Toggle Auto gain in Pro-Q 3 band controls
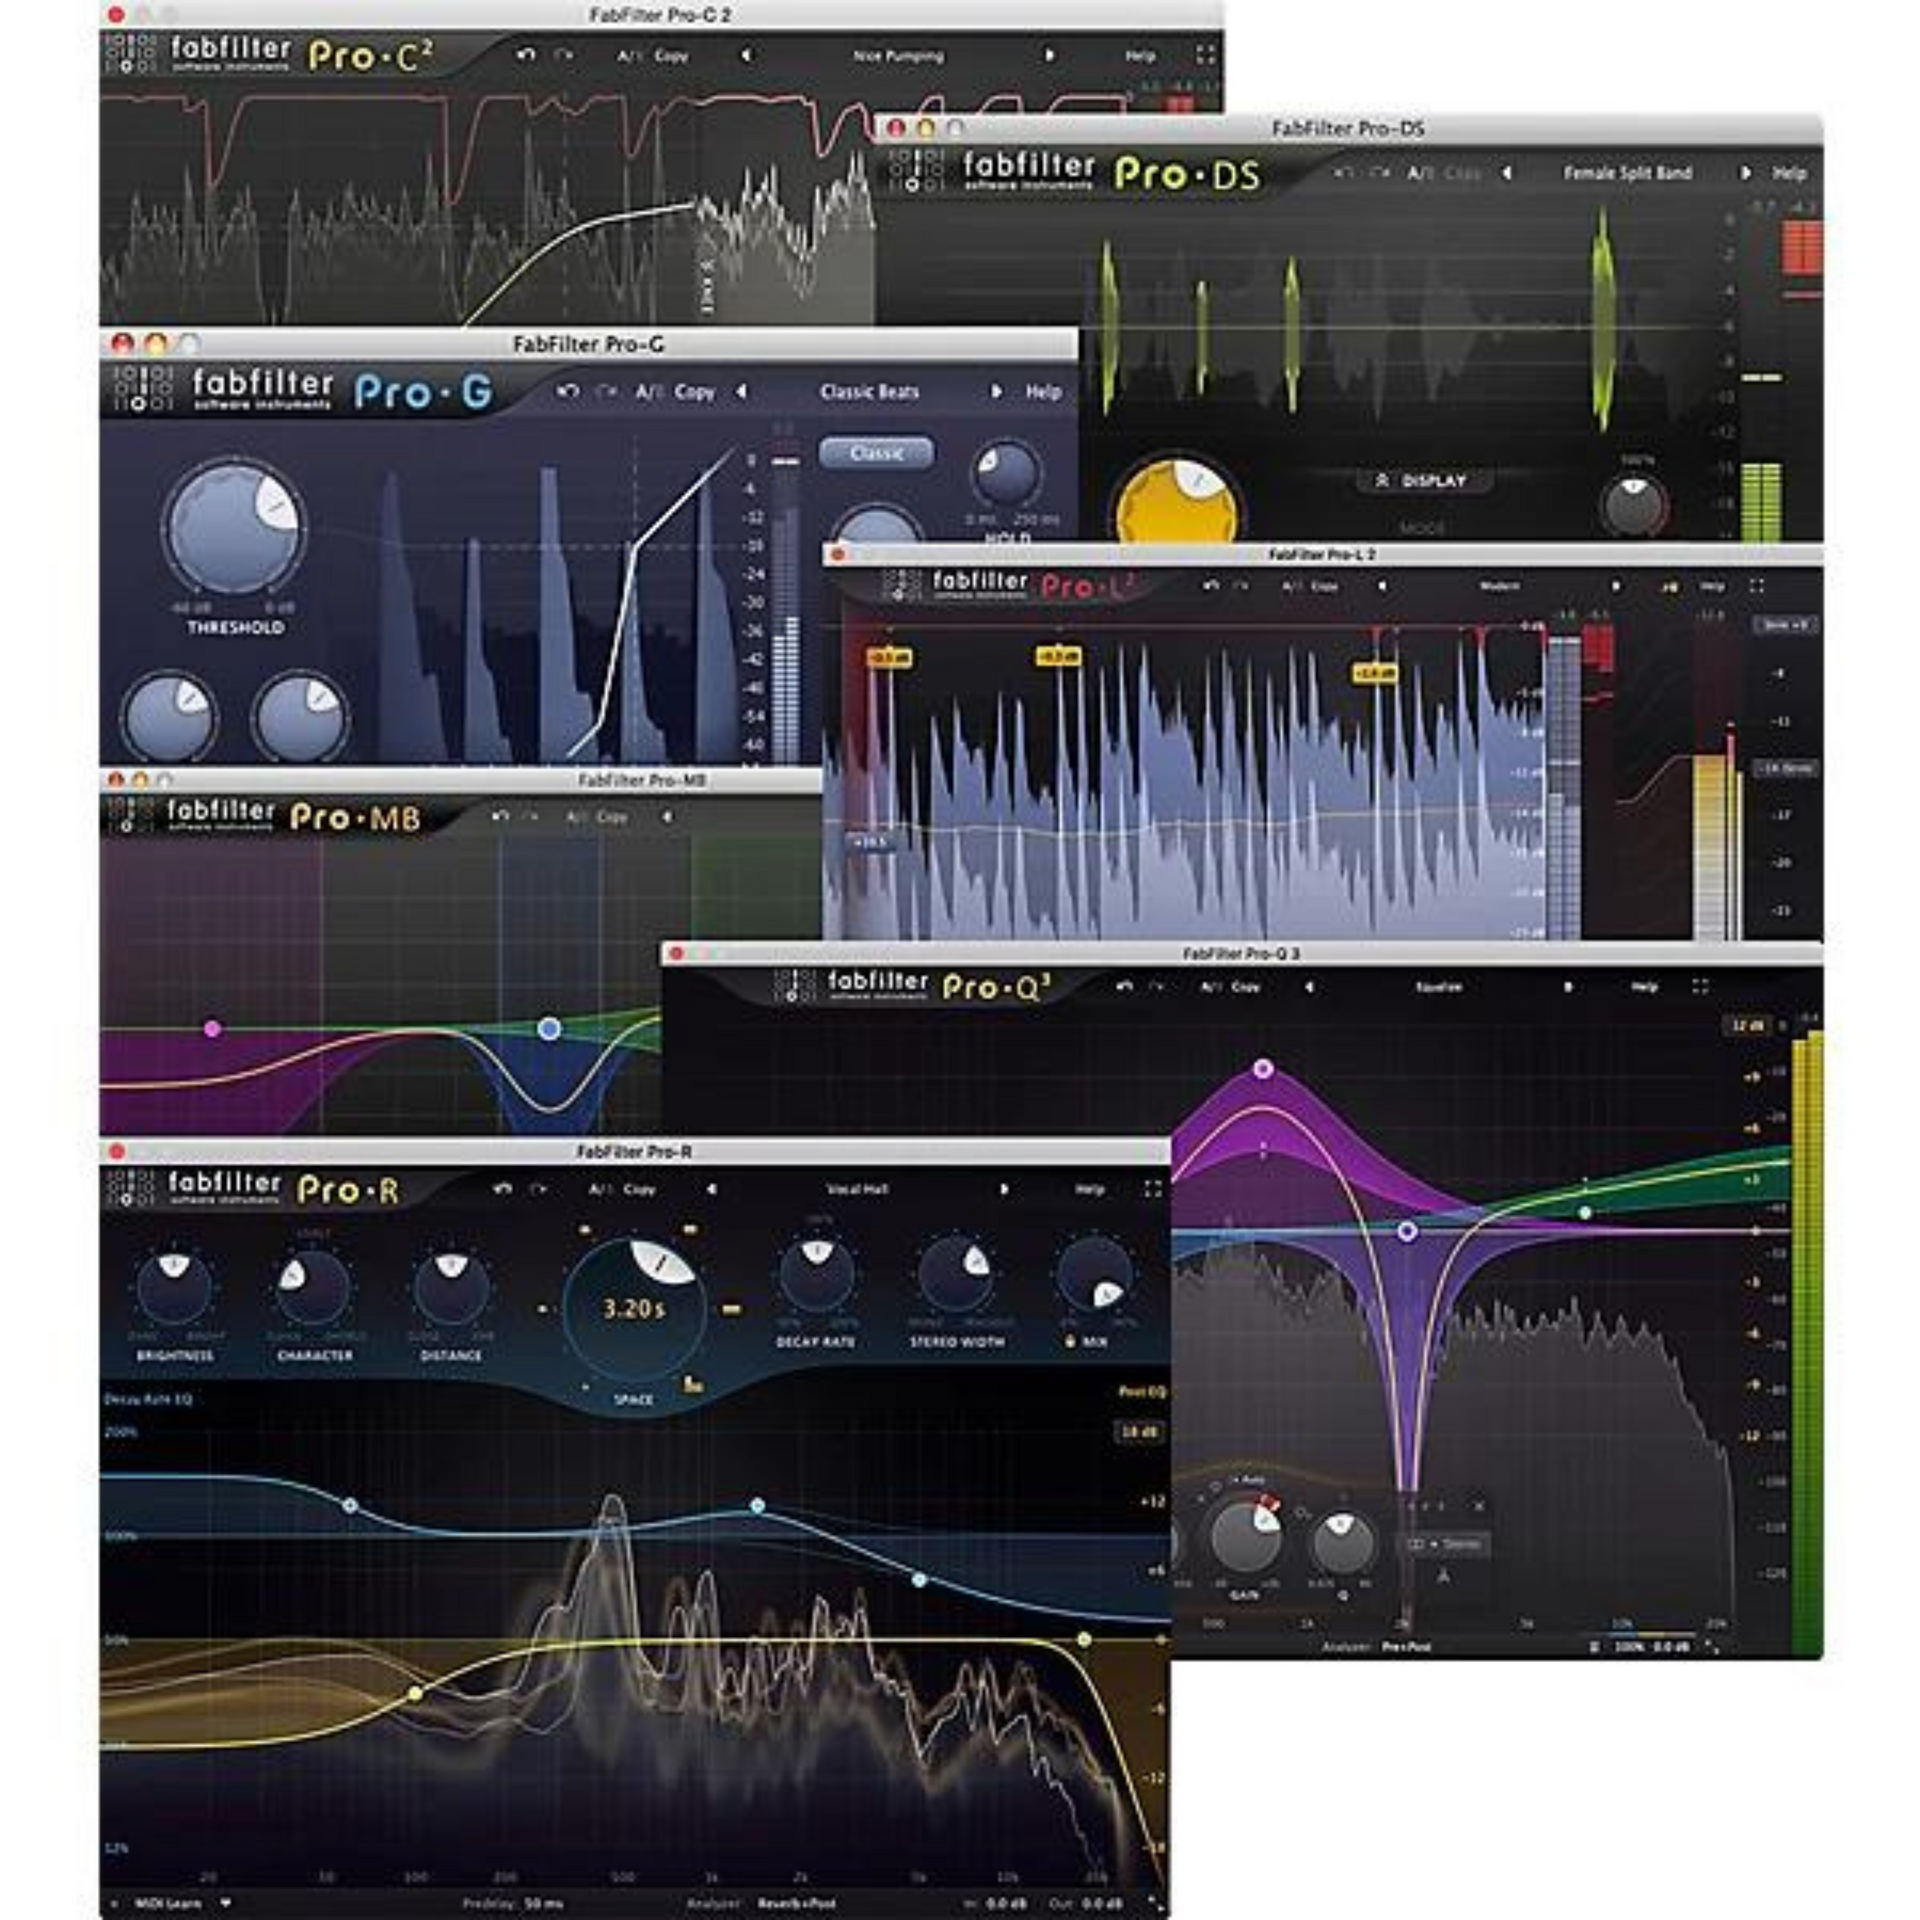 coord(1246,1480)
